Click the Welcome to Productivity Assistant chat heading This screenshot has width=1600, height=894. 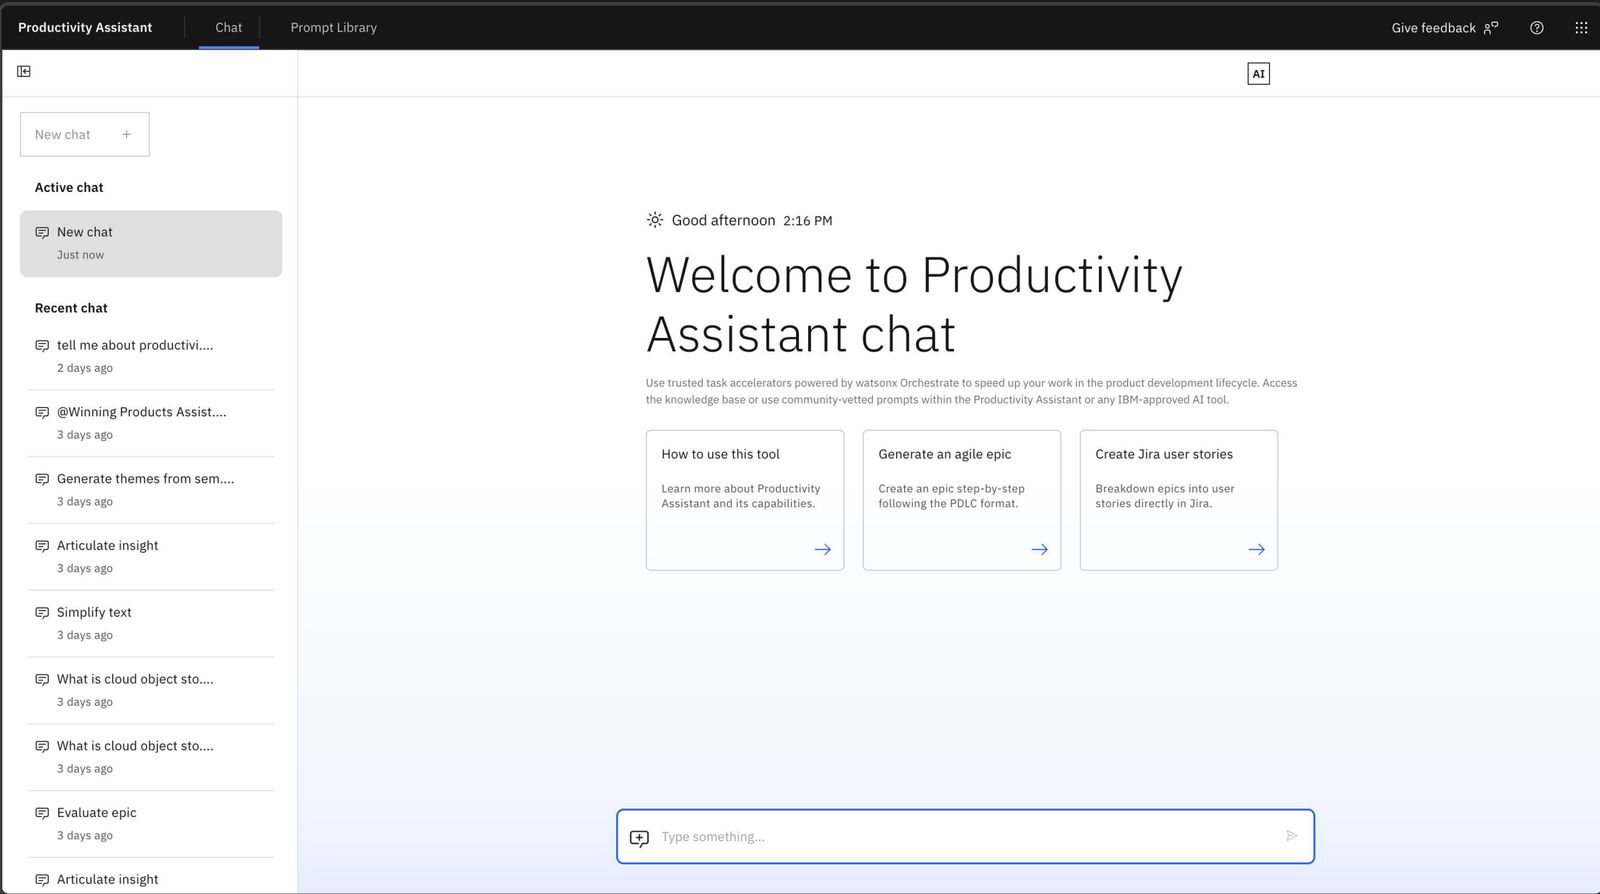(914, 304)
